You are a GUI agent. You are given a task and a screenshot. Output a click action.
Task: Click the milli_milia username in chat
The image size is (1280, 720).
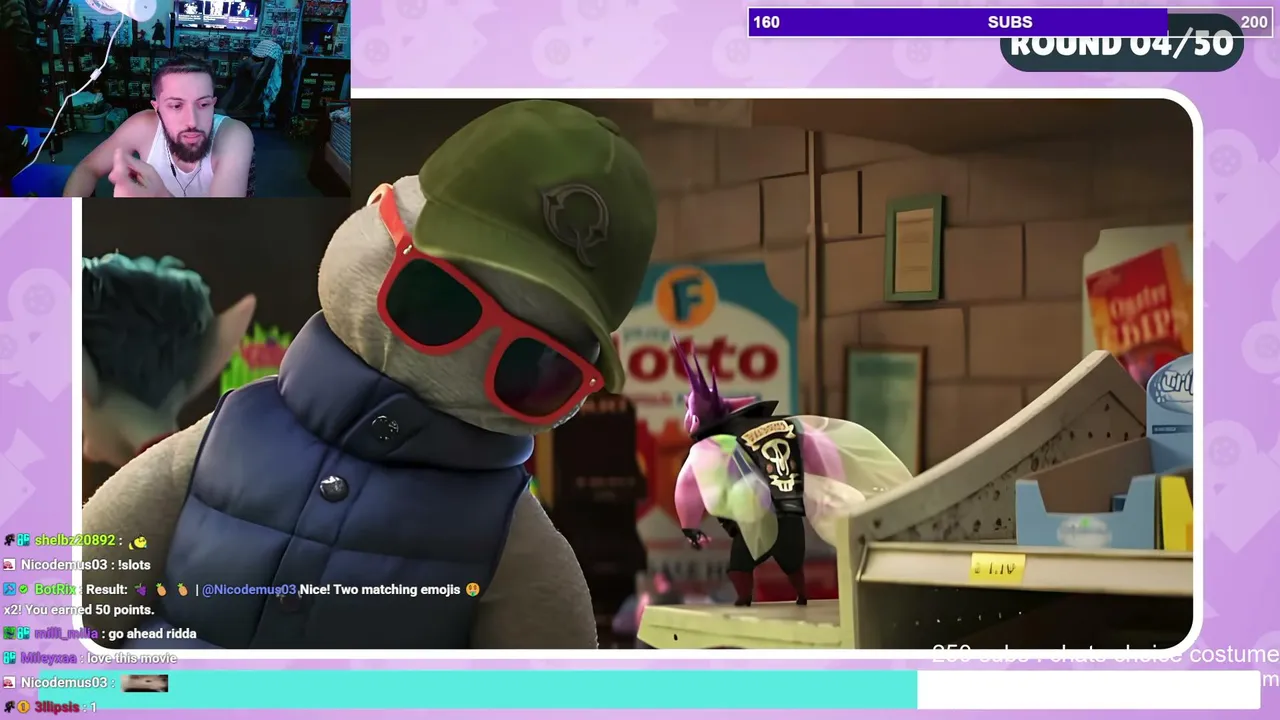point(66,633)
